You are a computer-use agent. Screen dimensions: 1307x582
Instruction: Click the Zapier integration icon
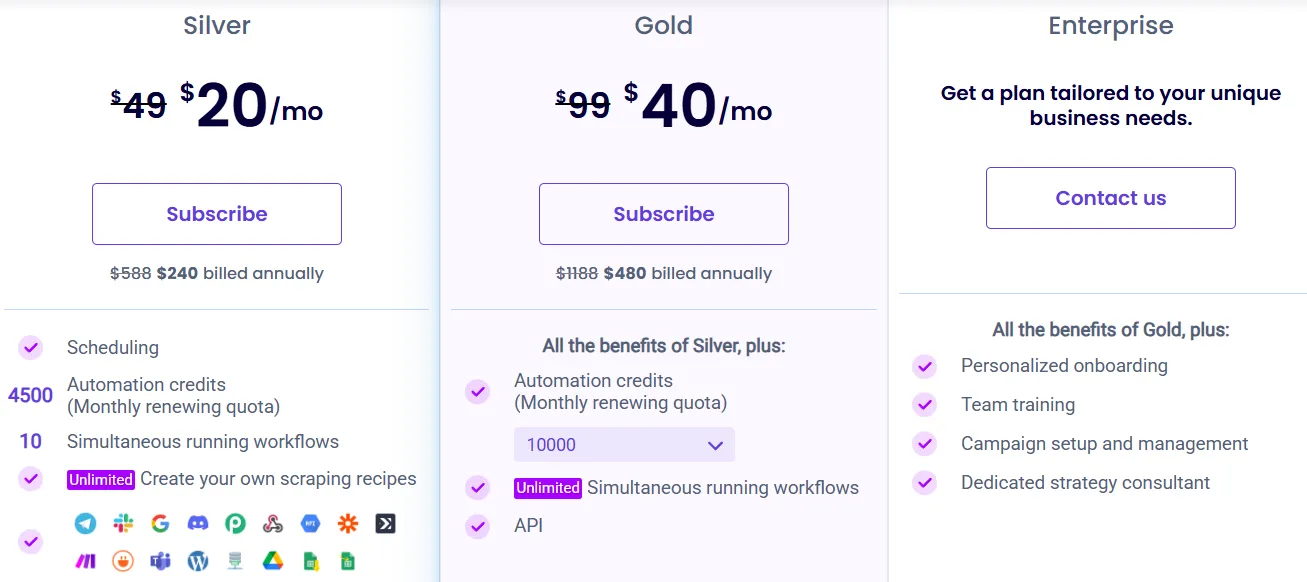(347, 523)
